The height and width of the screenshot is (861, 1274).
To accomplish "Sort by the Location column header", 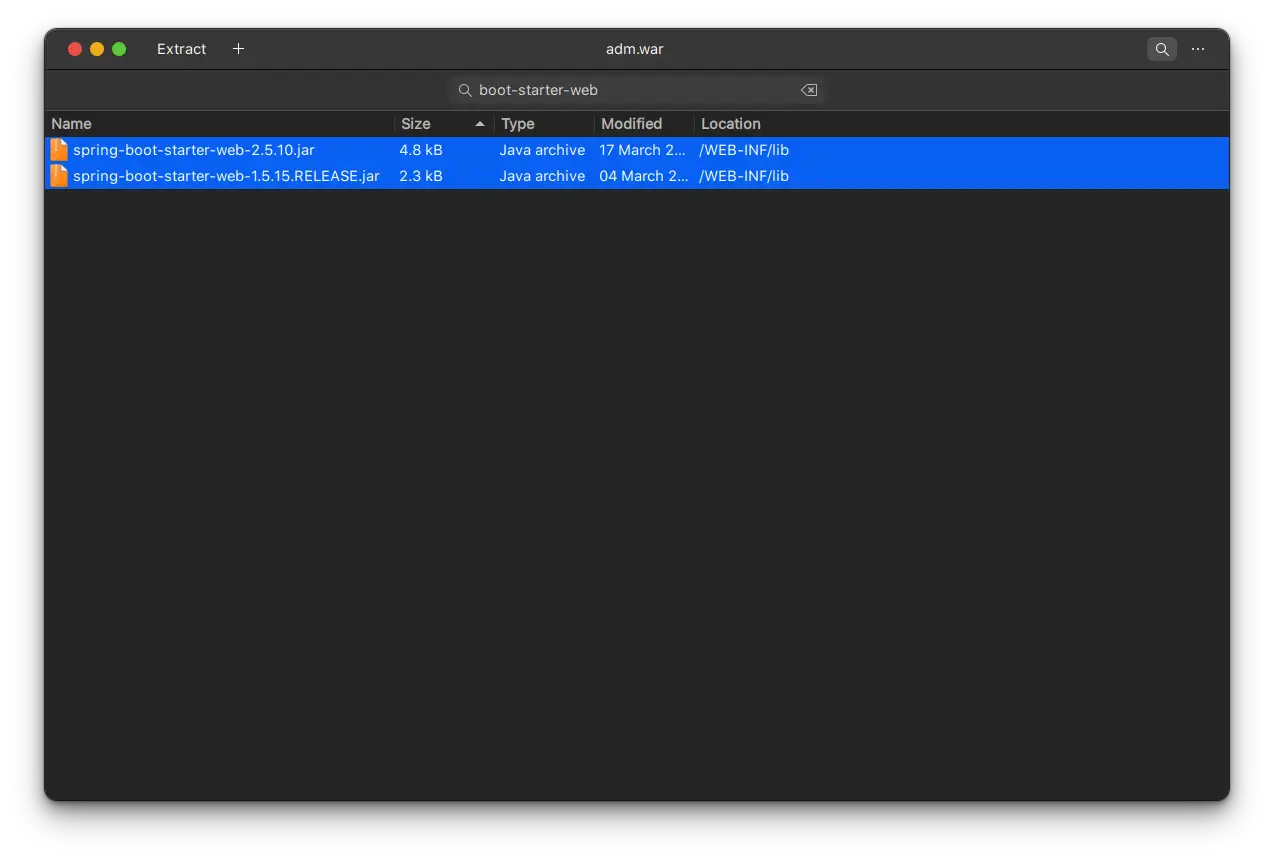I will tap(962, 124).
